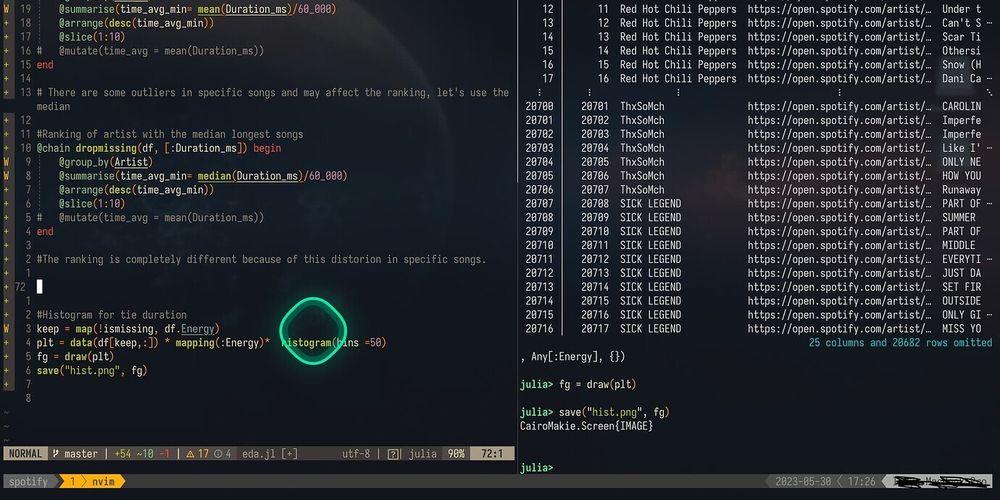Screen dimensions: 1000x500
Task: Click the eda.jl file name in statusline
Action: pos(257,453)
